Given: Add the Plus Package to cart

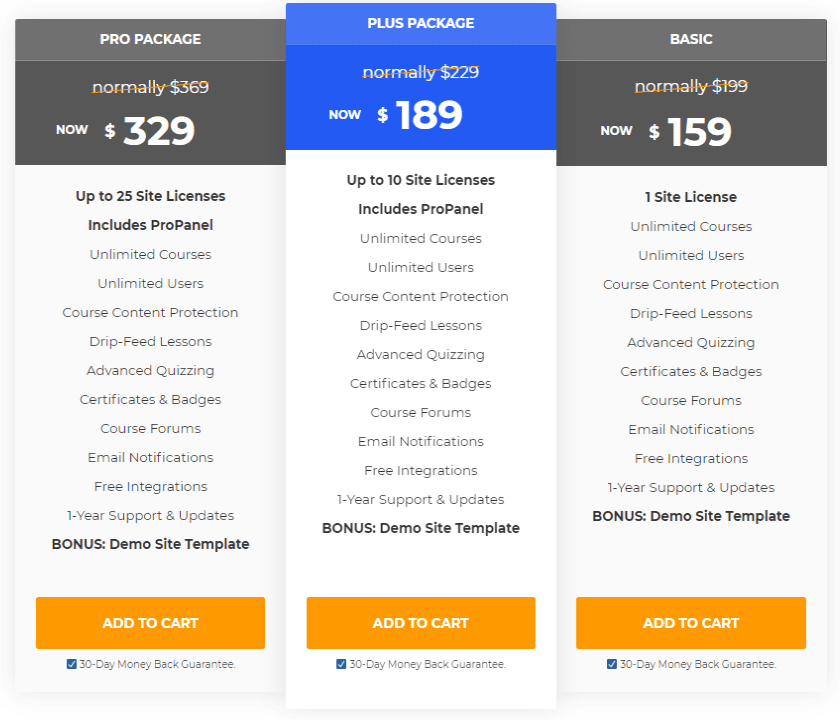Looking at the screenshot, I should 420,623.
